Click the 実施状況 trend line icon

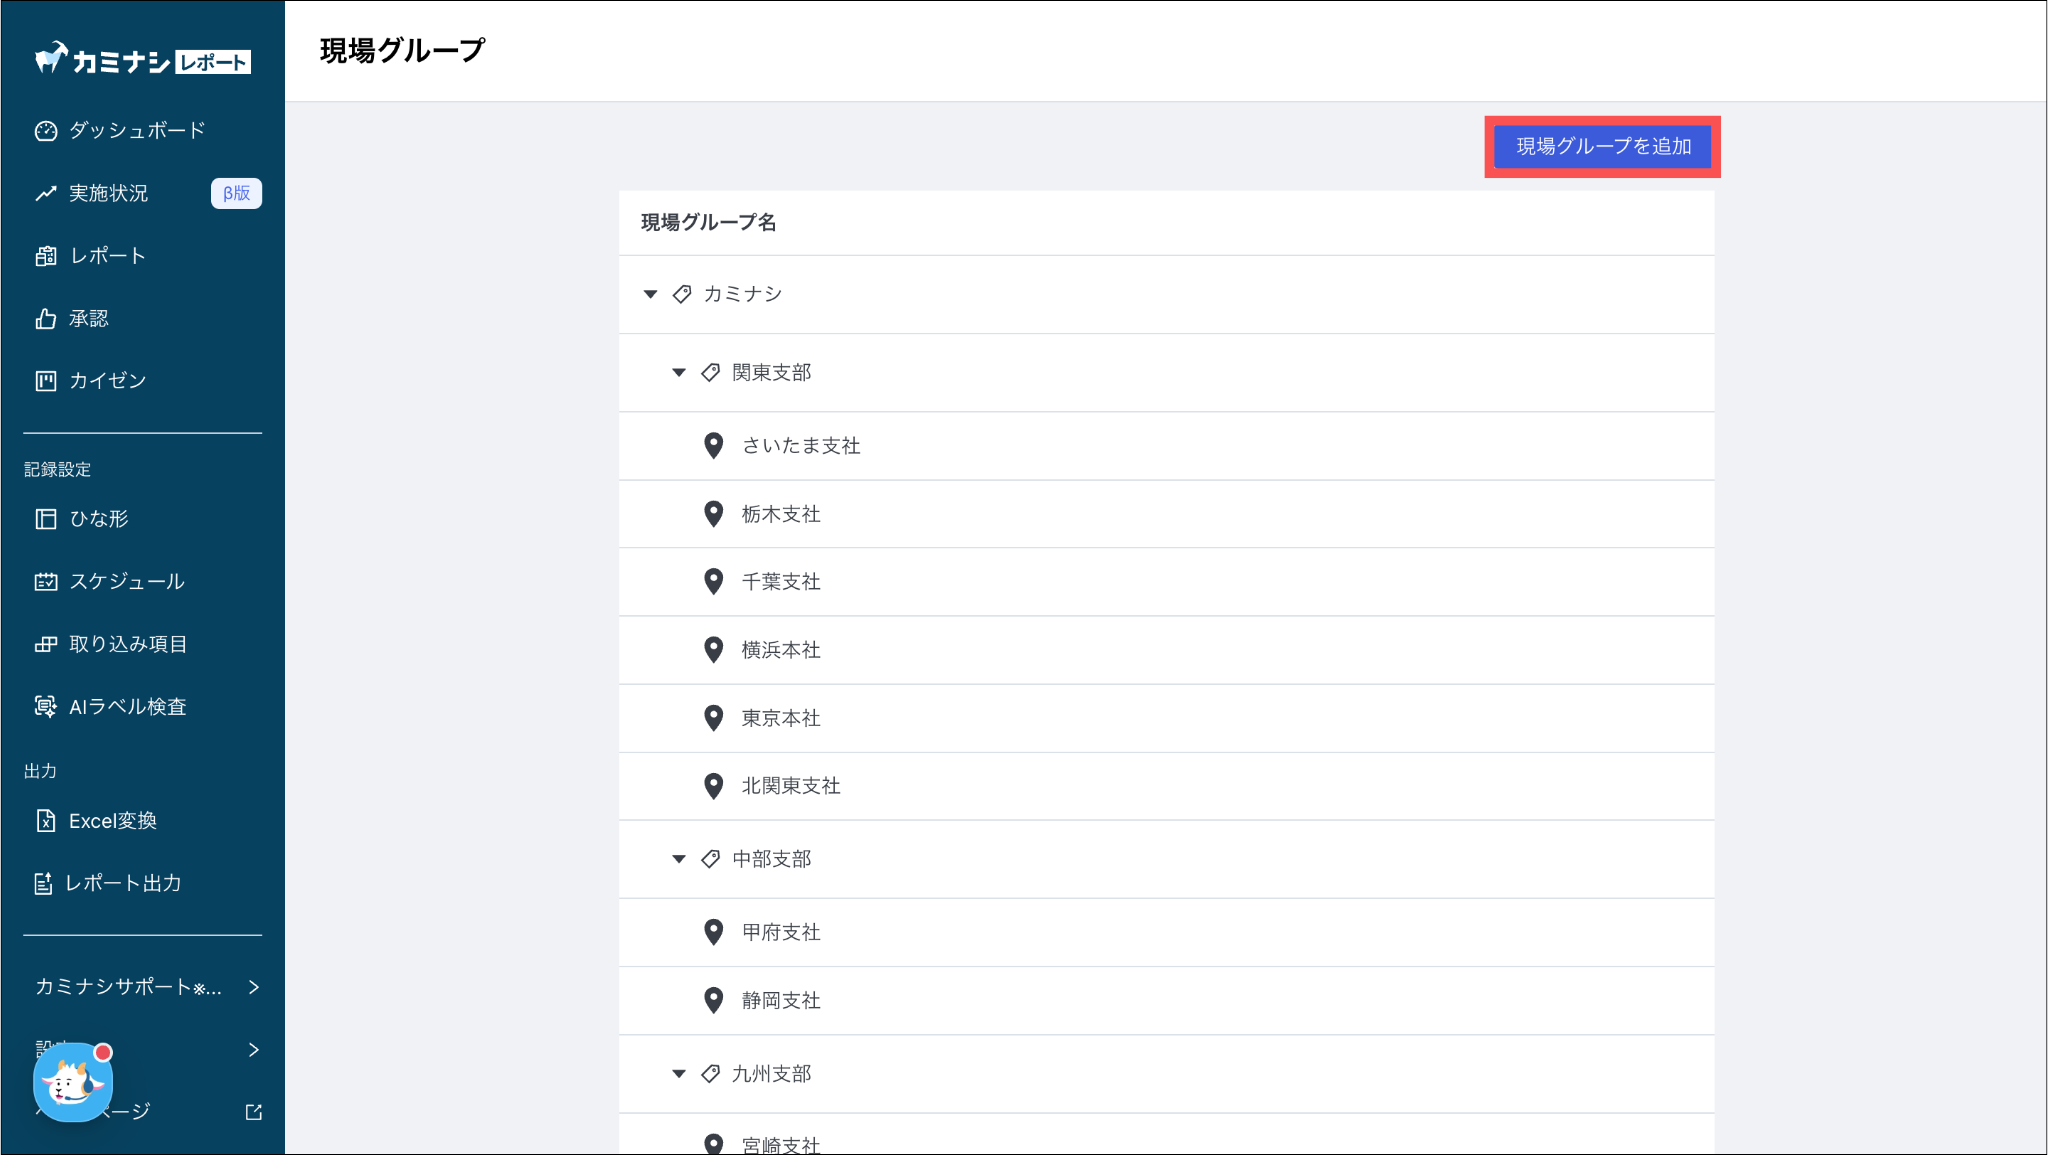(46, 194)
